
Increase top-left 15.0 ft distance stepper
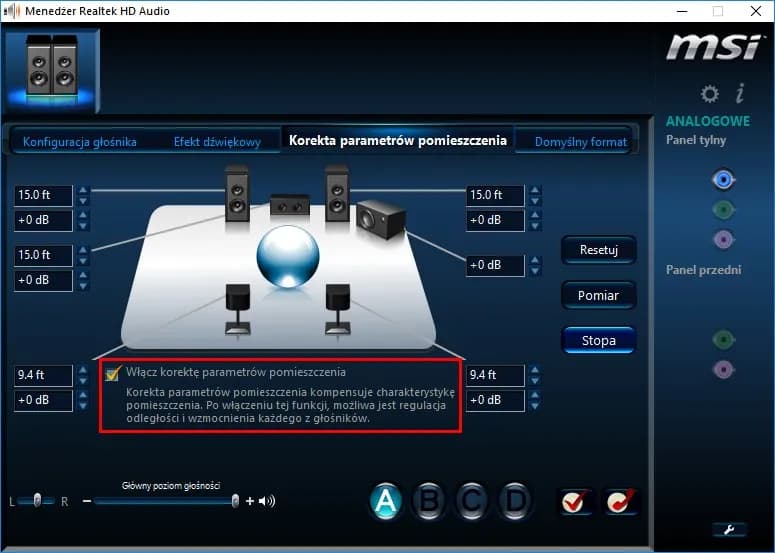[x=83, y=190]
